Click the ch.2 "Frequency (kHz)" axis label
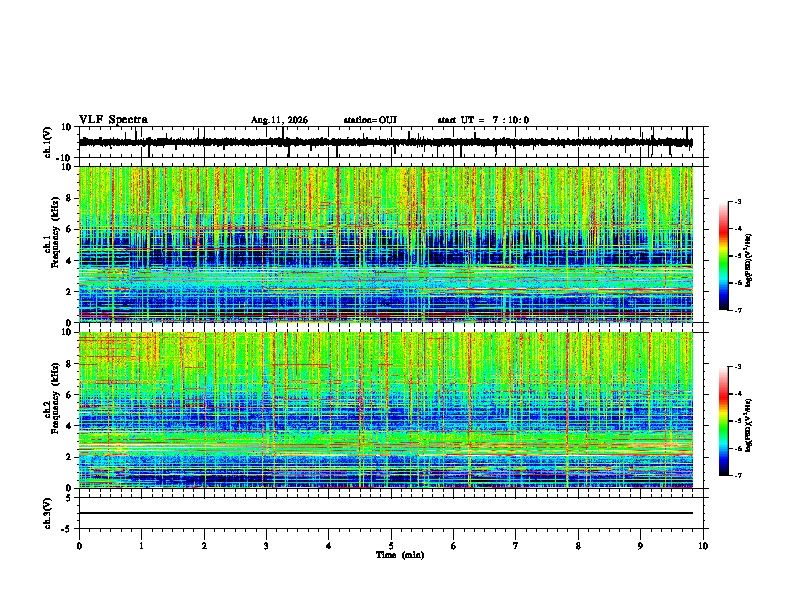Screen dimensions: 792x612 click(x=55, y=398)
